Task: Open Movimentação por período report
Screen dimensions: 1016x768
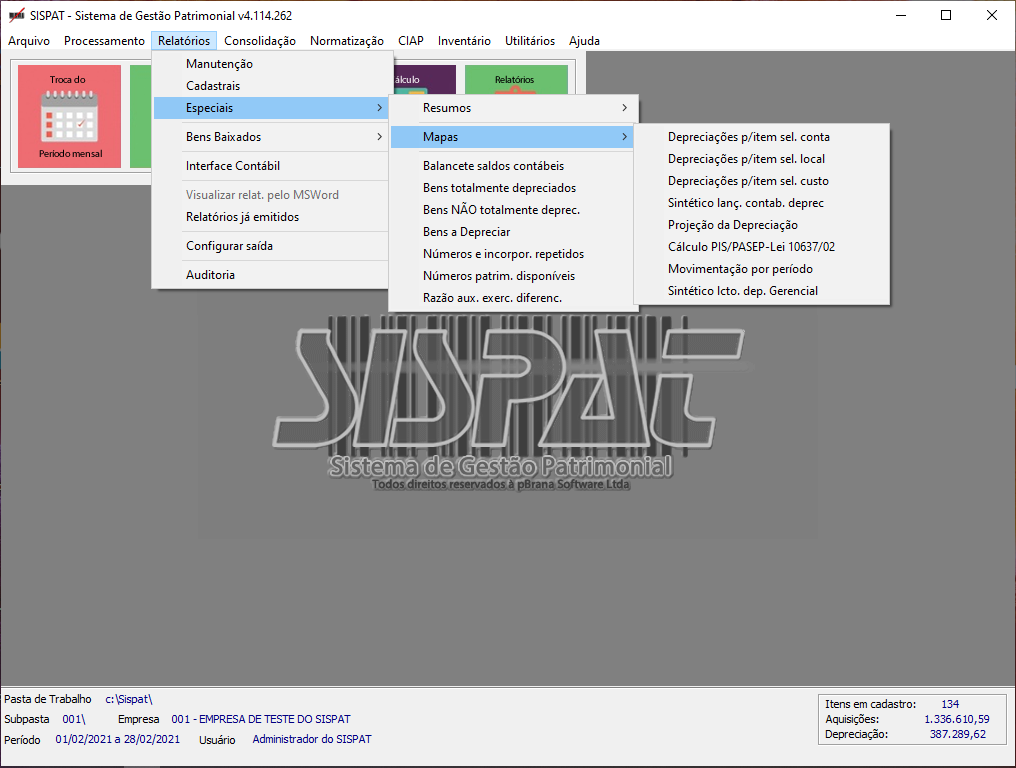Action: (x=740, y=269)
